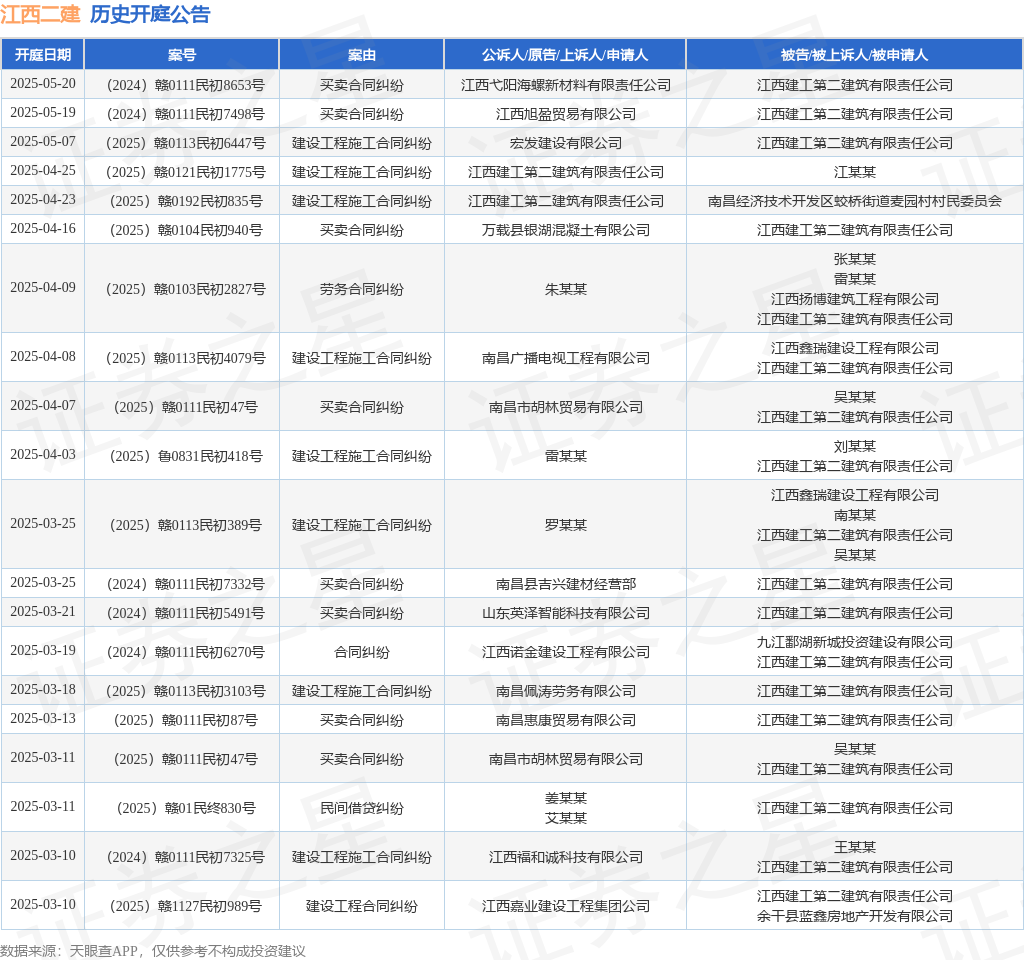1024x960 pixels.
Task: Select case number (2025)赣0103民初2827号
Action: point(185,289)
